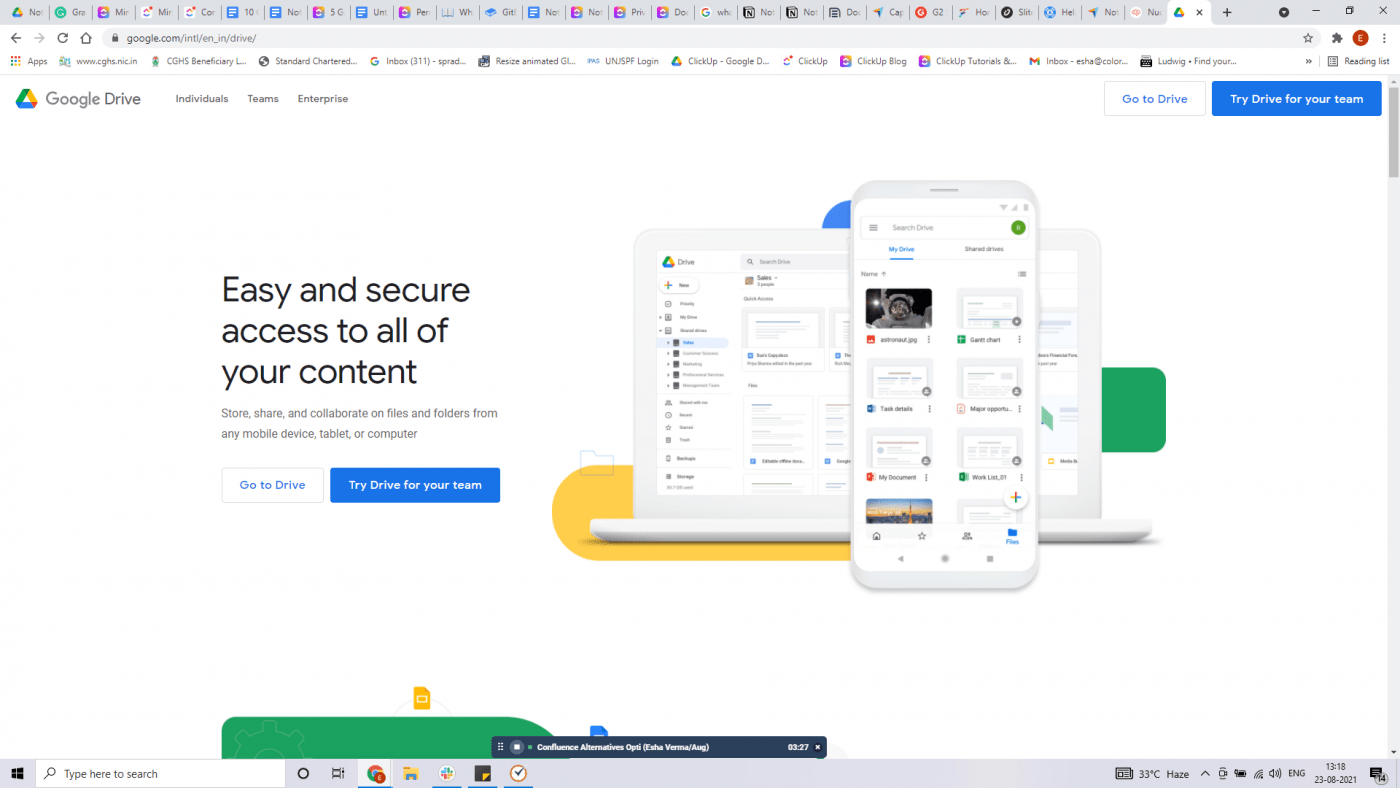The width and height of the screenshot is (1400, 788).
Task: Go to browser home page icon
Action: point(87,38)
